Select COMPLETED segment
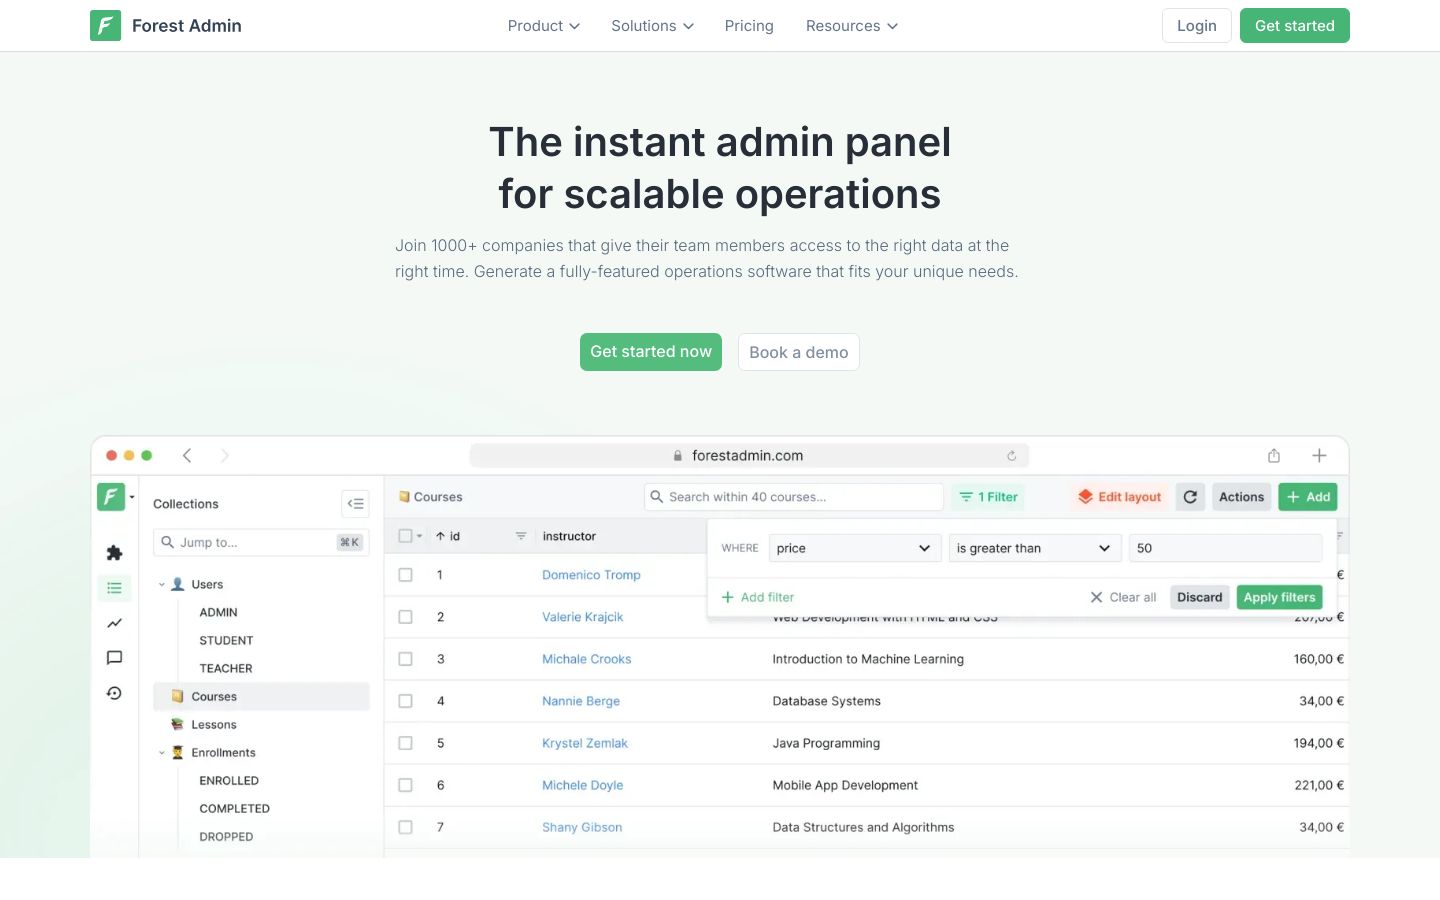 pos(234,809)
